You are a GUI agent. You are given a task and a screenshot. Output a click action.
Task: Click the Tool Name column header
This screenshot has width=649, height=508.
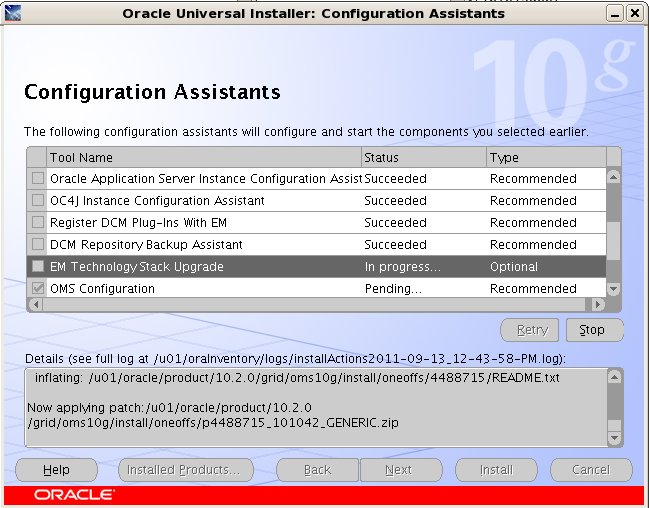point(204,158)
